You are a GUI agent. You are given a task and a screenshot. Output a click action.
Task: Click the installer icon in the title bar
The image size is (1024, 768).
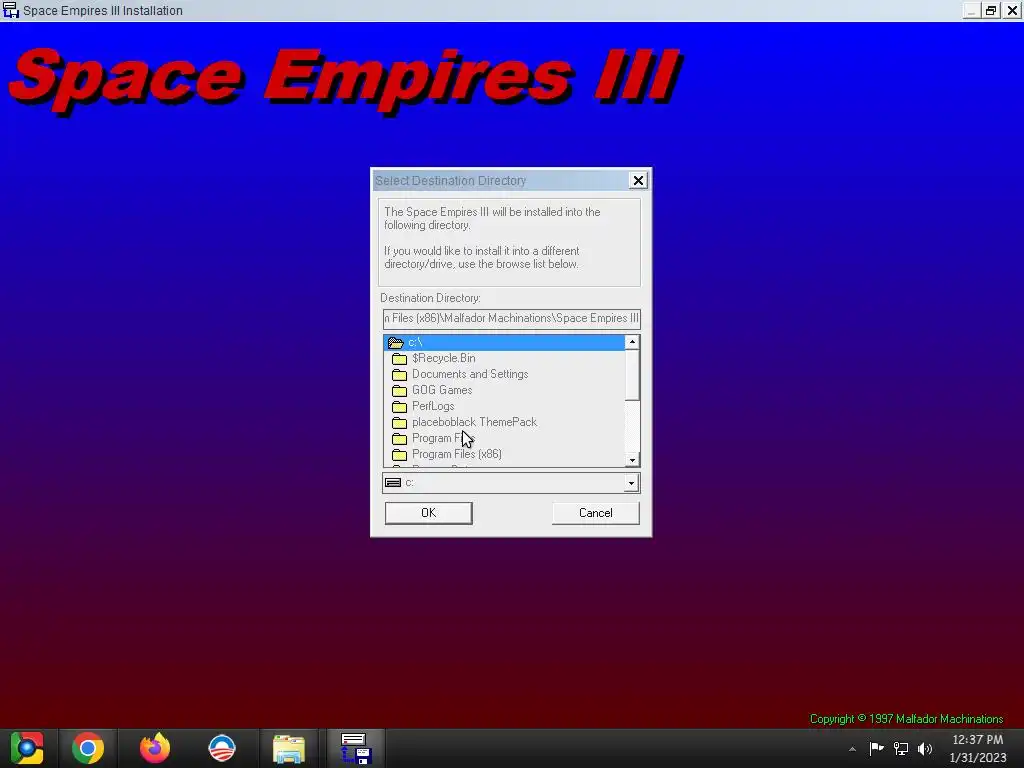point(10,10)
